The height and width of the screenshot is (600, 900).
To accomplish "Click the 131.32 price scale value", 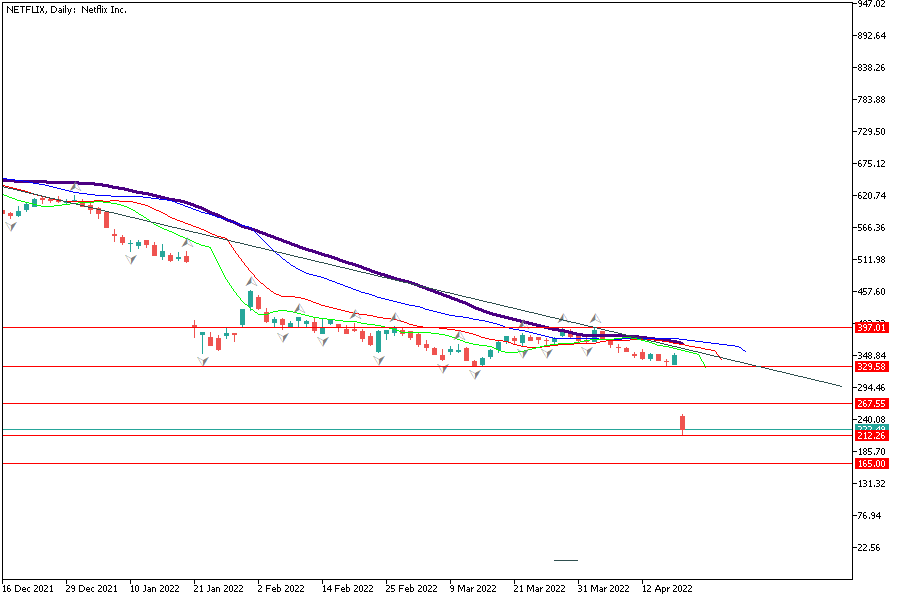I will tap(871, 484).
